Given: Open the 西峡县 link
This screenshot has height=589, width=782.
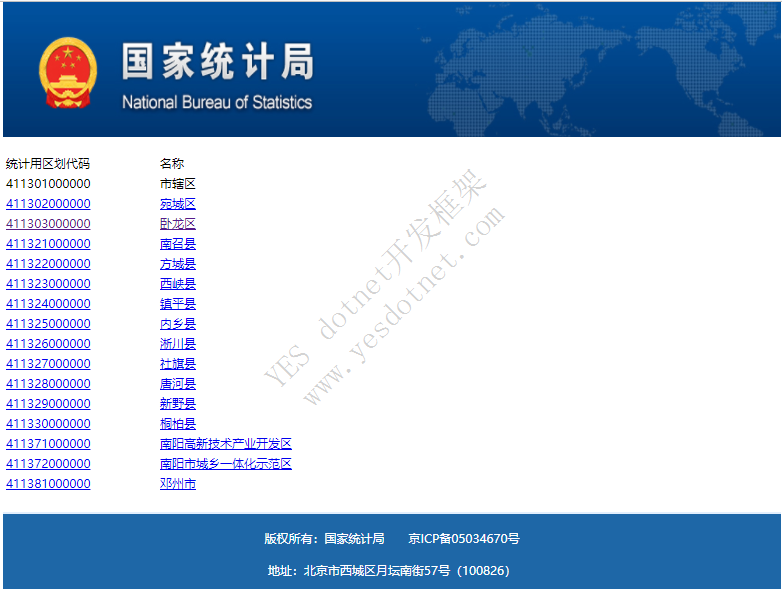Looking at the screenshot, I should pyautogui.click(x=178, y=284).
